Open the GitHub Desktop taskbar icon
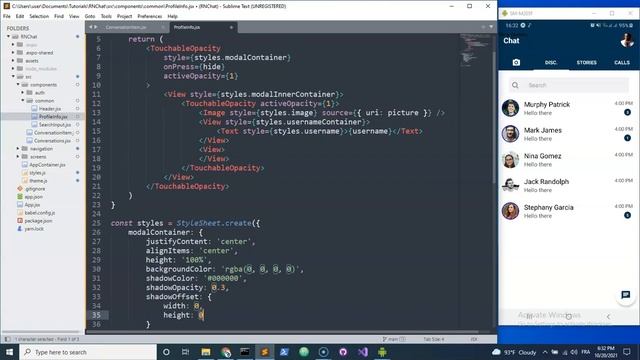 pyautogui.click(x=343, y=352)
